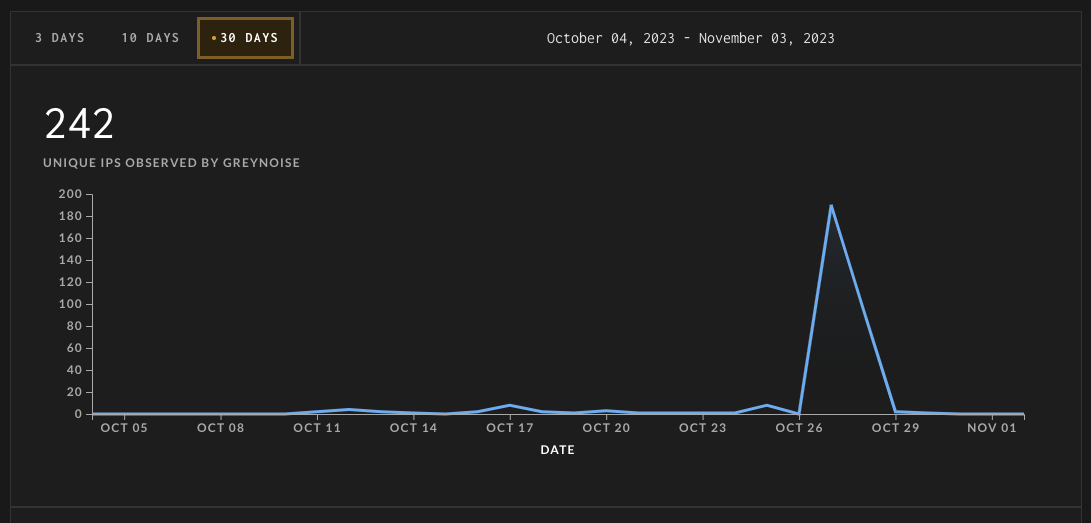Click the OCT 14 date label
The height and width of the screenshot is (523, 1091).
413,428
